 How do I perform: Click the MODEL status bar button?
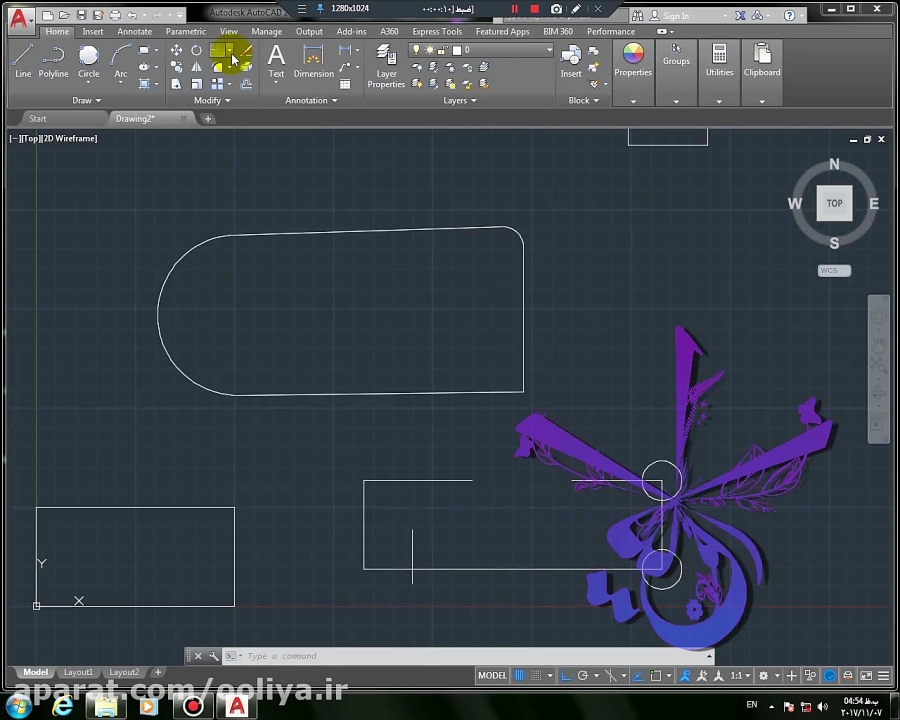pyautogui.click(x=492, y=676)
